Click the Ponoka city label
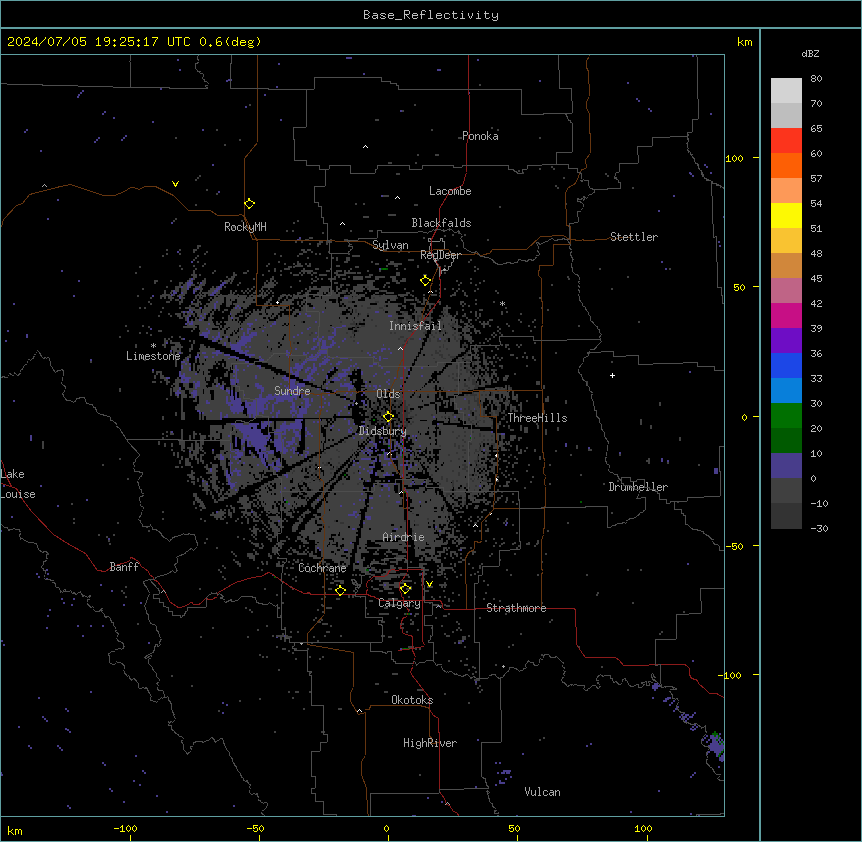Image resolution: width=862 pixels, height=842 pixels. 480,136
